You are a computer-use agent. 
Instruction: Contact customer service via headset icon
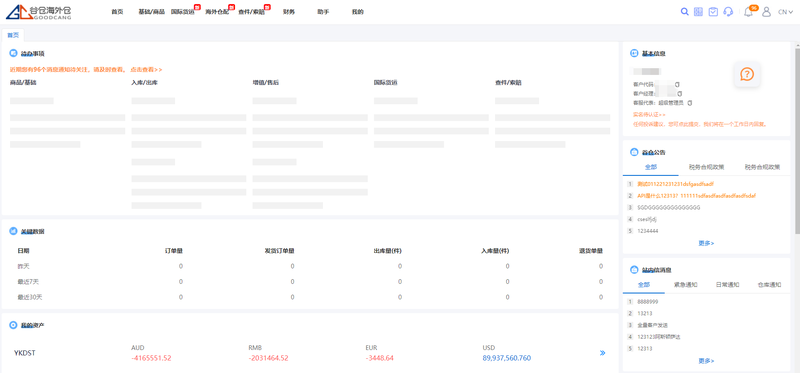coord(728,12)
